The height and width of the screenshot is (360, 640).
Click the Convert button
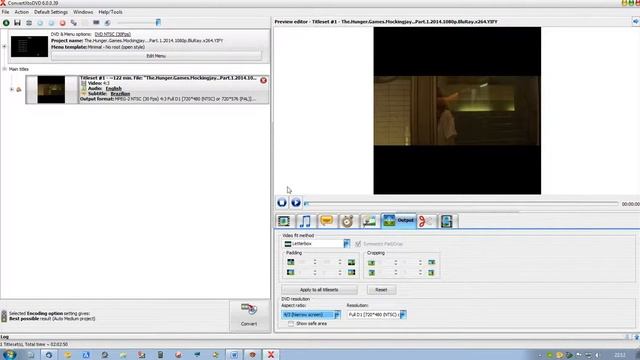[x=249, y=315]
